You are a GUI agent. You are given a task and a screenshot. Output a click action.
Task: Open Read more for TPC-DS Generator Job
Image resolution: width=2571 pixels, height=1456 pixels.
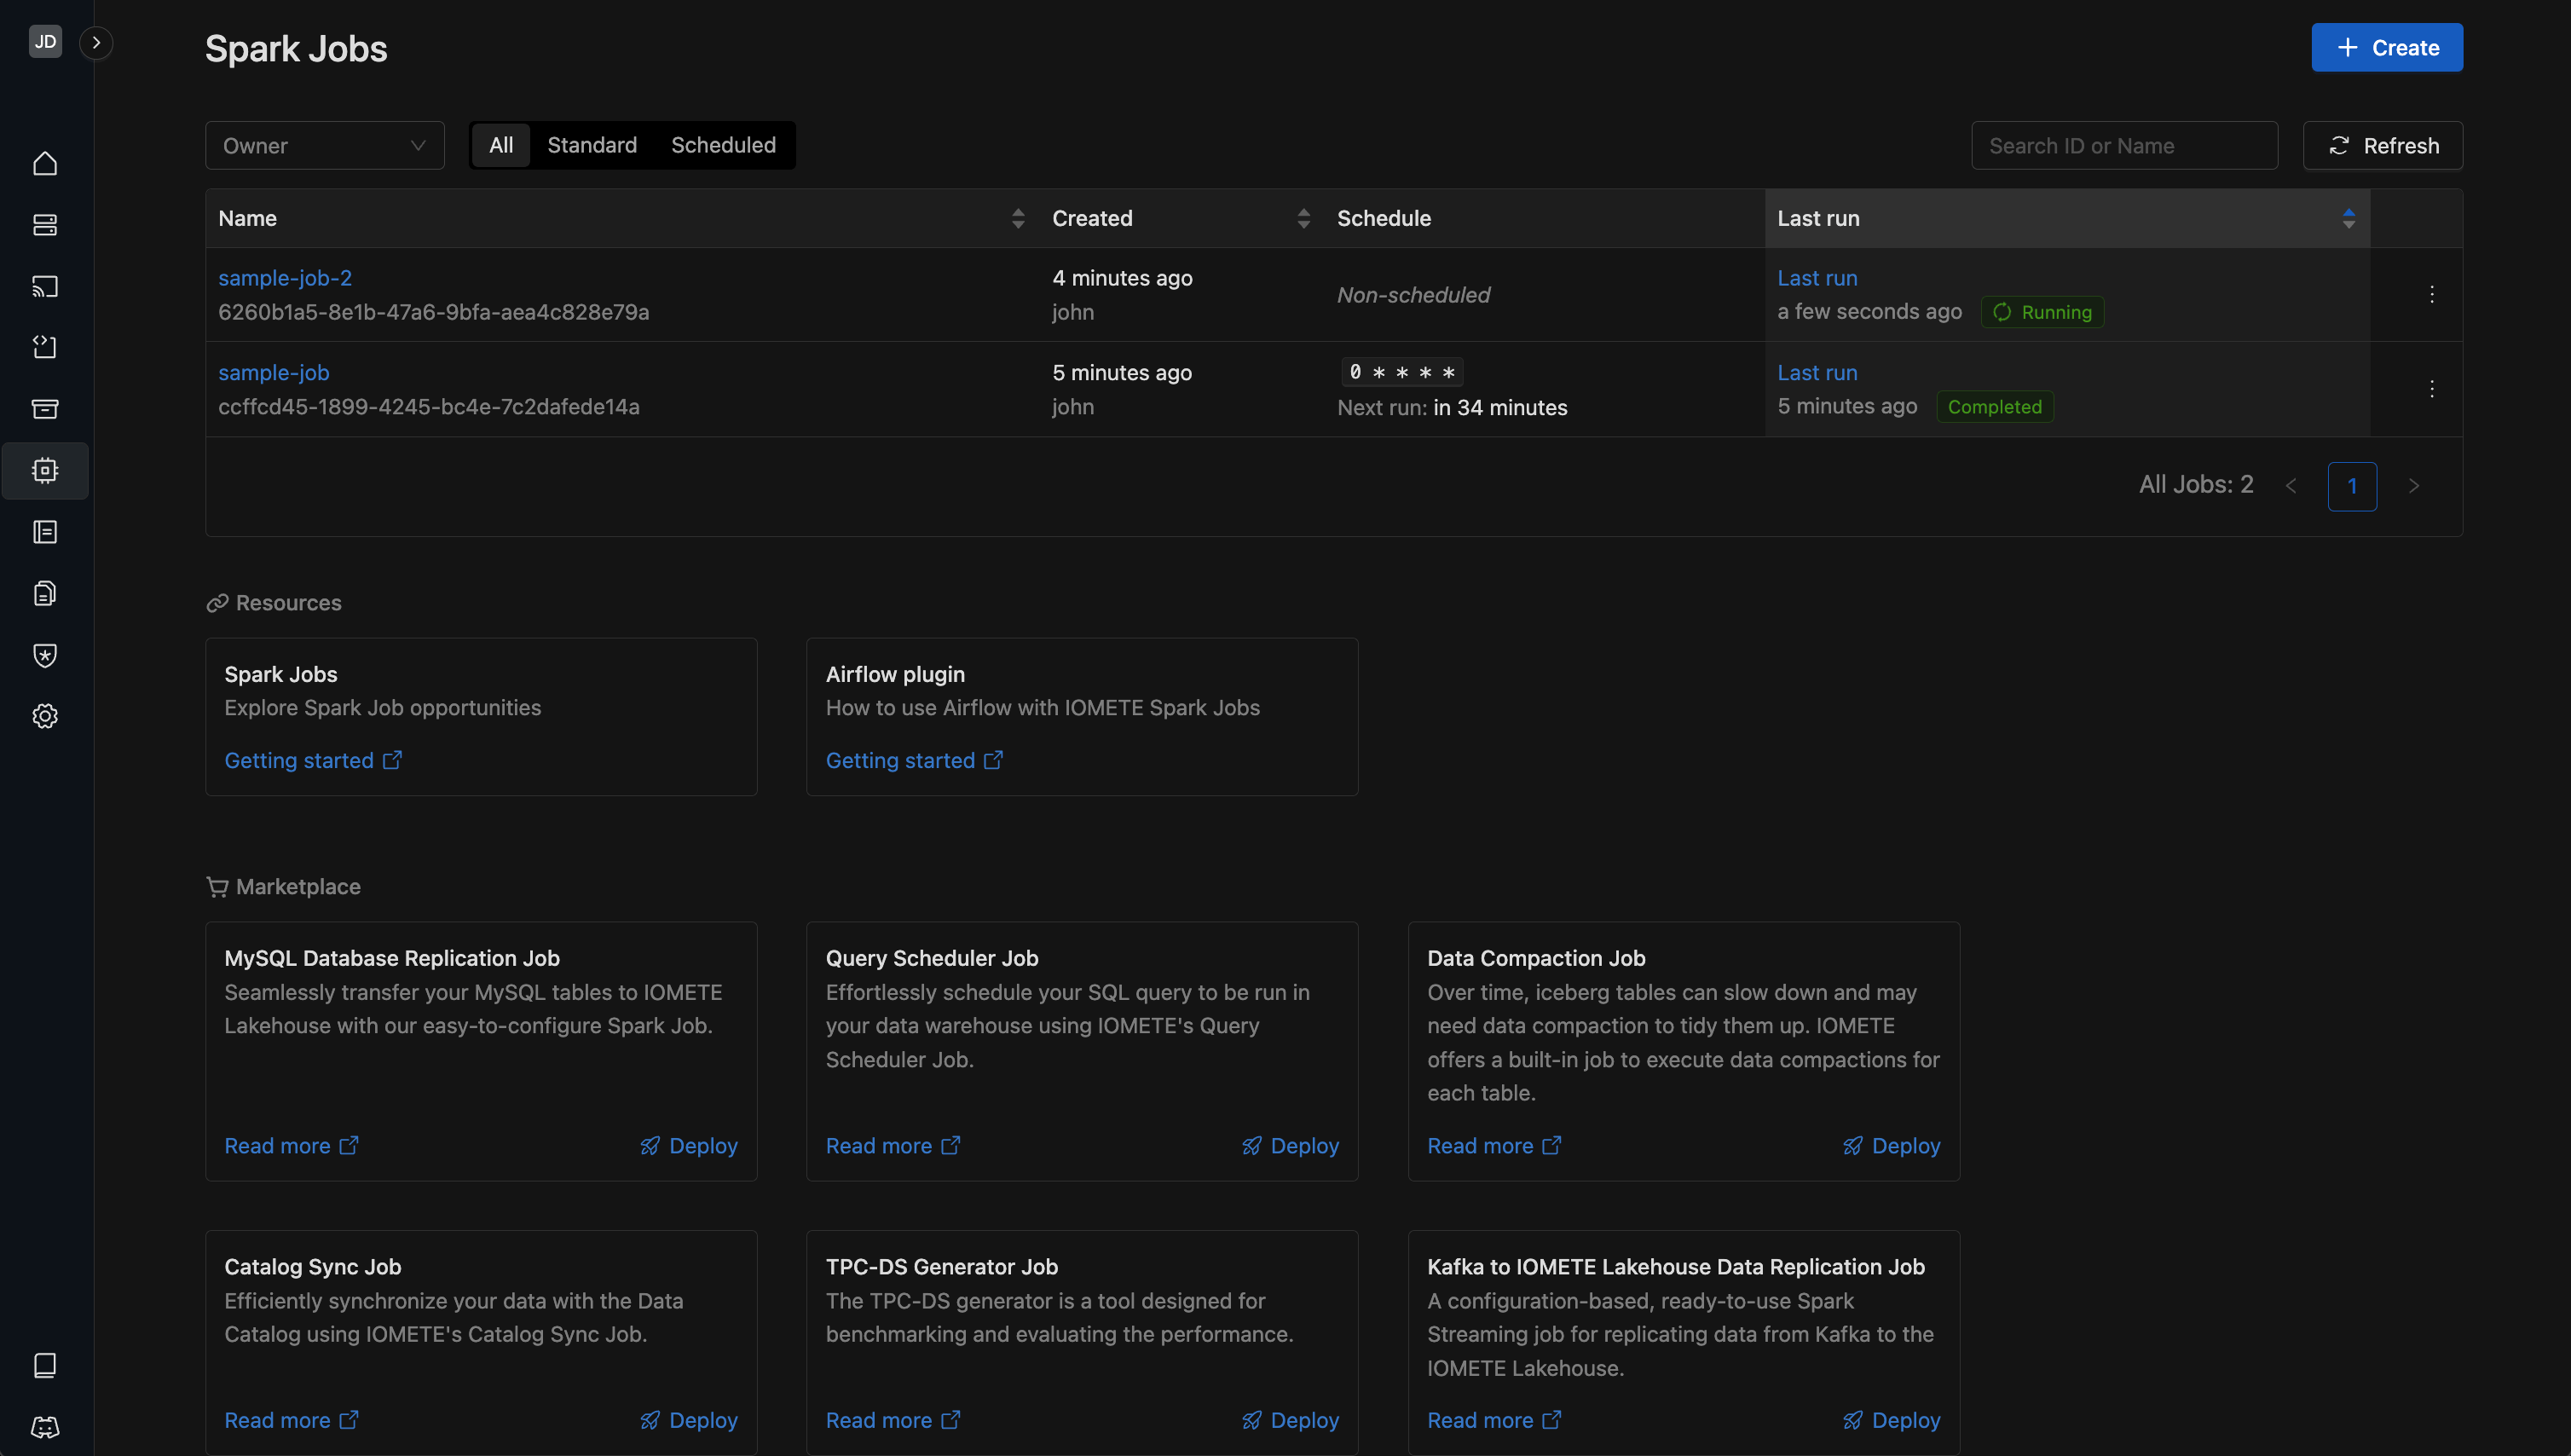(x=893, y=1420)
